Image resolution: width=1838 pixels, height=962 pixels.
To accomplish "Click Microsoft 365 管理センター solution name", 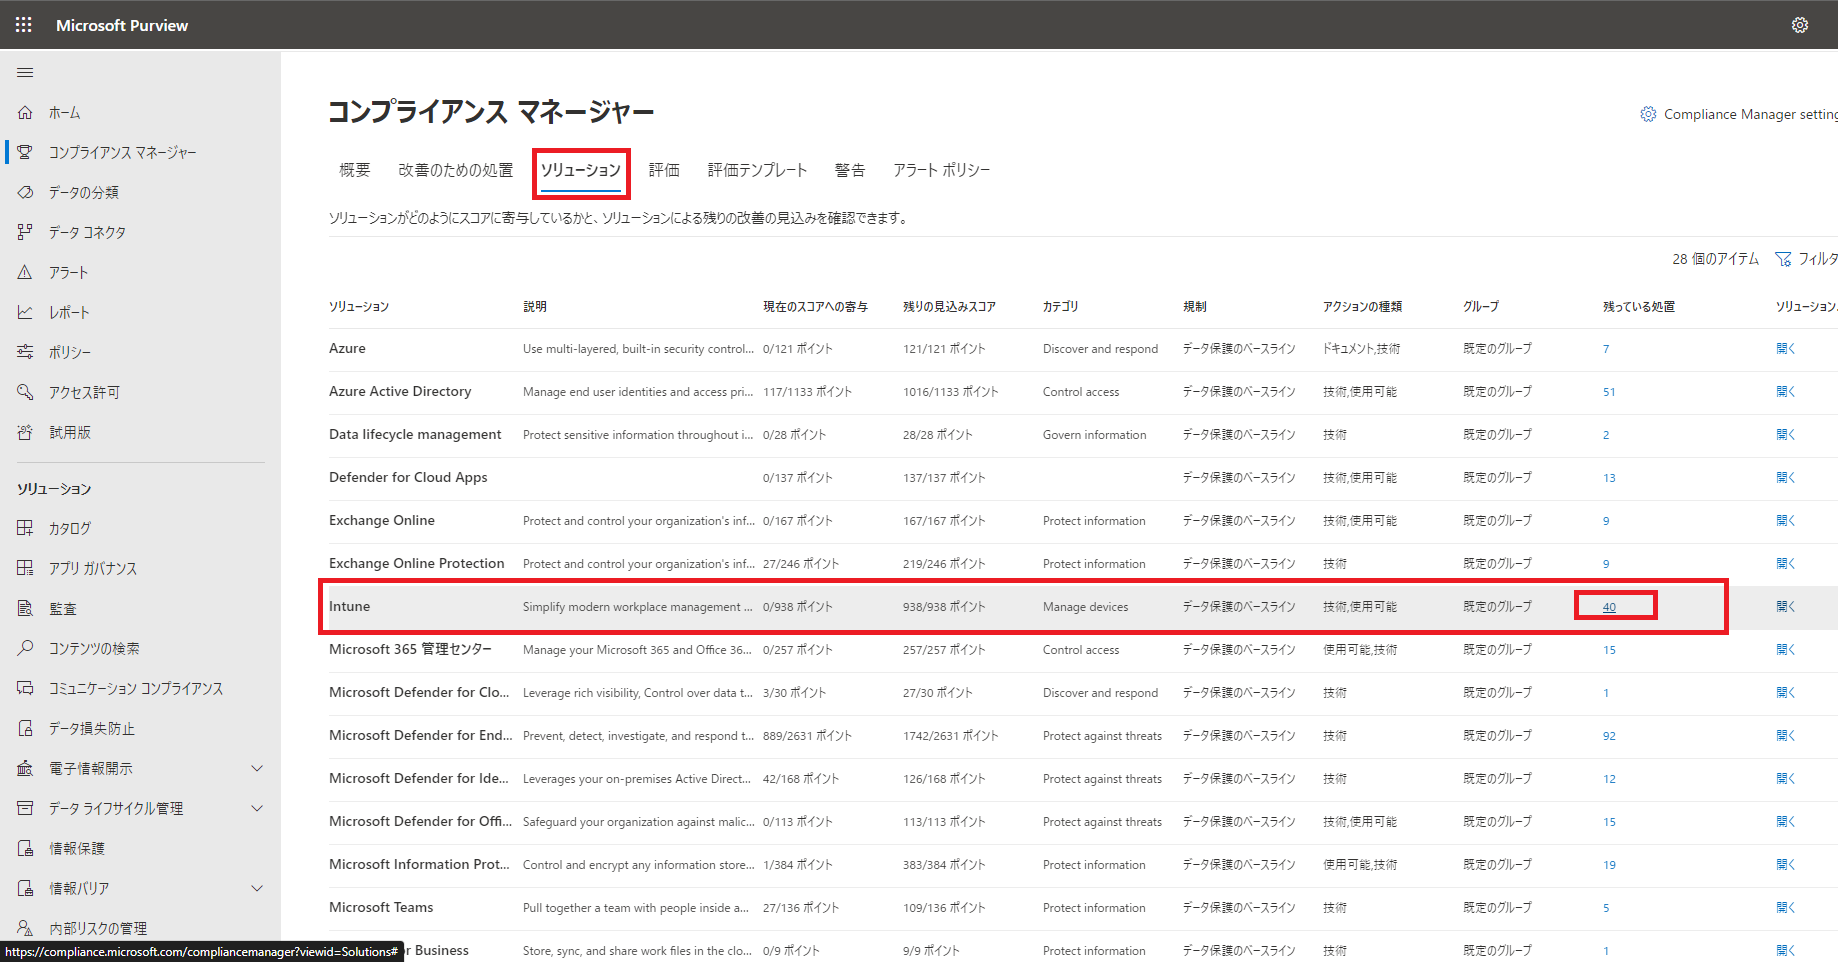I will 410,649.
